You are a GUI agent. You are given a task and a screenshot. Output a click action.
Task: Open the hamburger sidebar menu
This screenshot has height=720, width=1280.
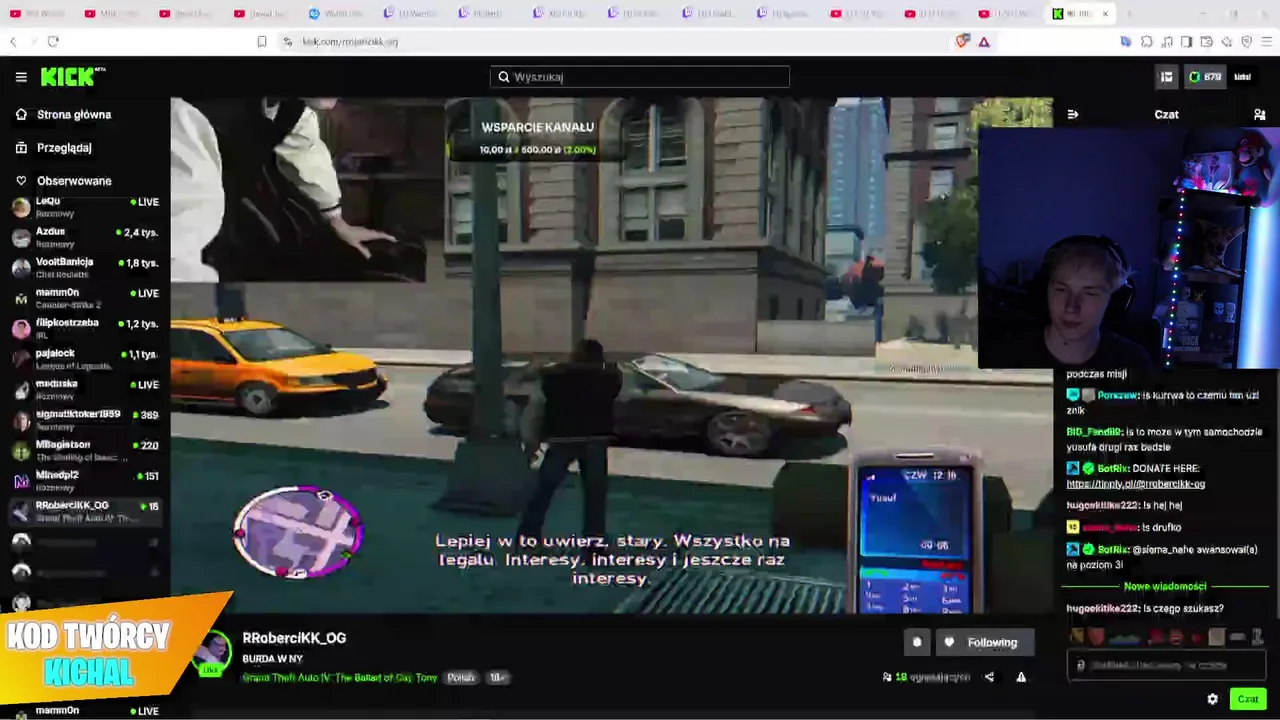point(21,77)
